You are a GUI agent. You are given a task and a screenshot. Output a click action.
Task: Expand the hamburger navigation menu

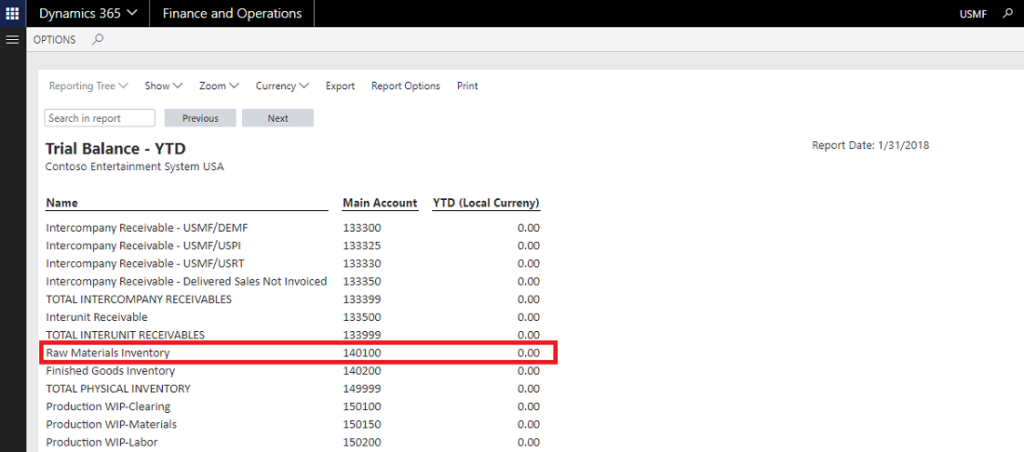click(12, 39)
